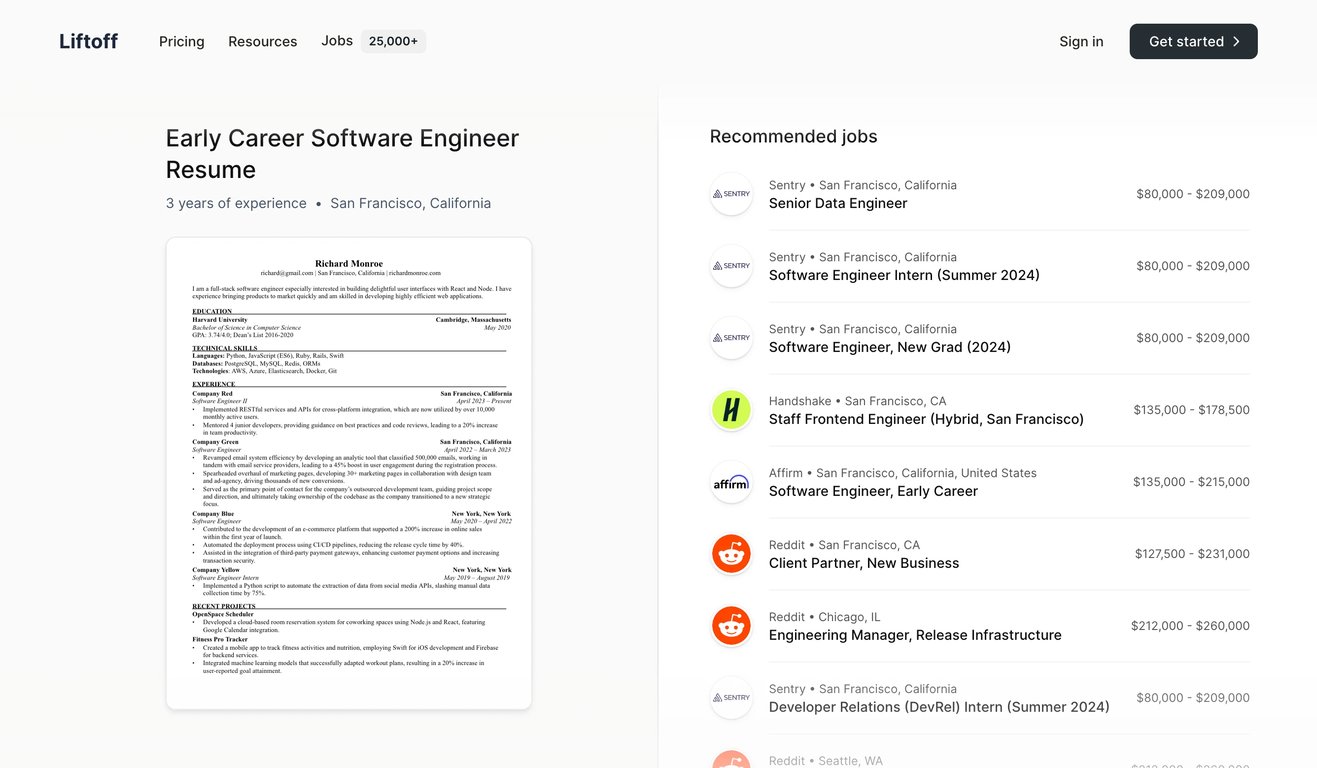1317x768 pixels.
Task: Click the resume preview thumbnail
Action: coord(348,472)
